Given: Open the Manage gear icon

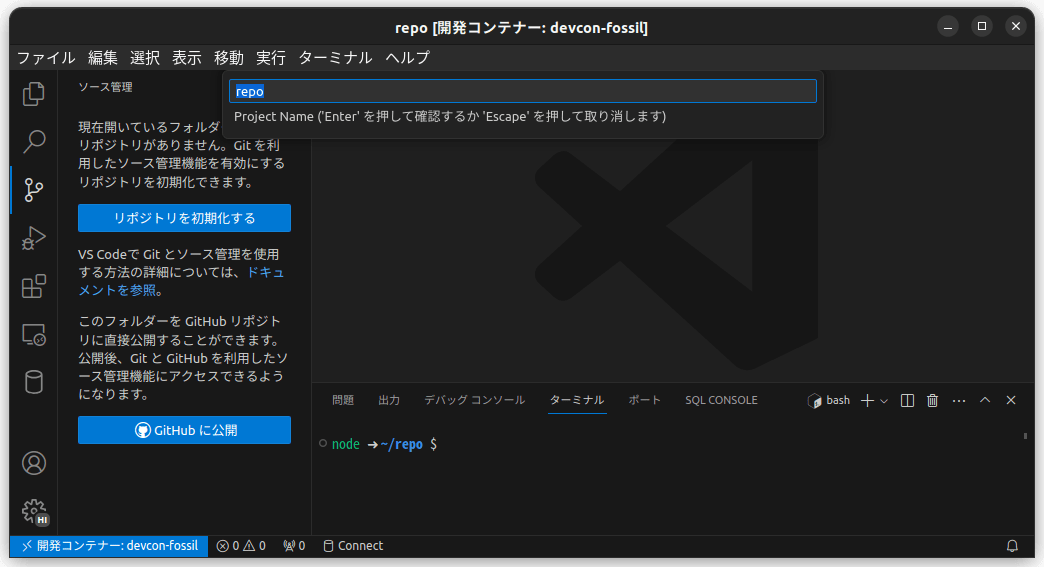Looking at the screenshot, I should (33, 511).
